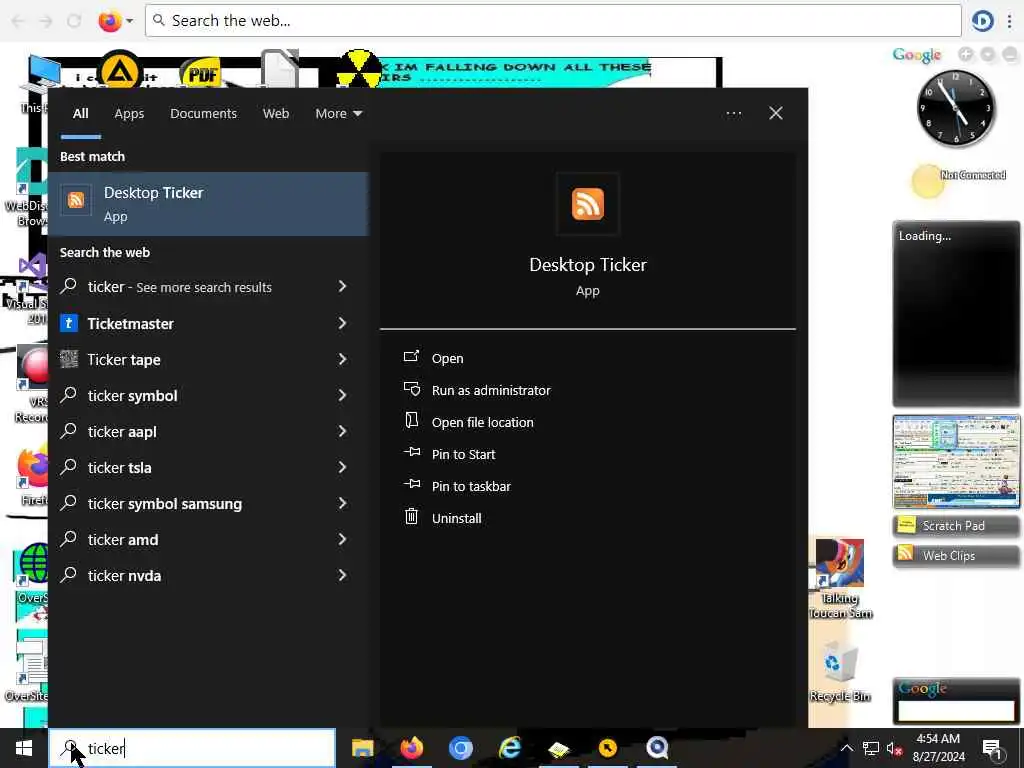1024x768 pixels.
Task: Click the Open file location icon
Action: (x=411, y=421)
